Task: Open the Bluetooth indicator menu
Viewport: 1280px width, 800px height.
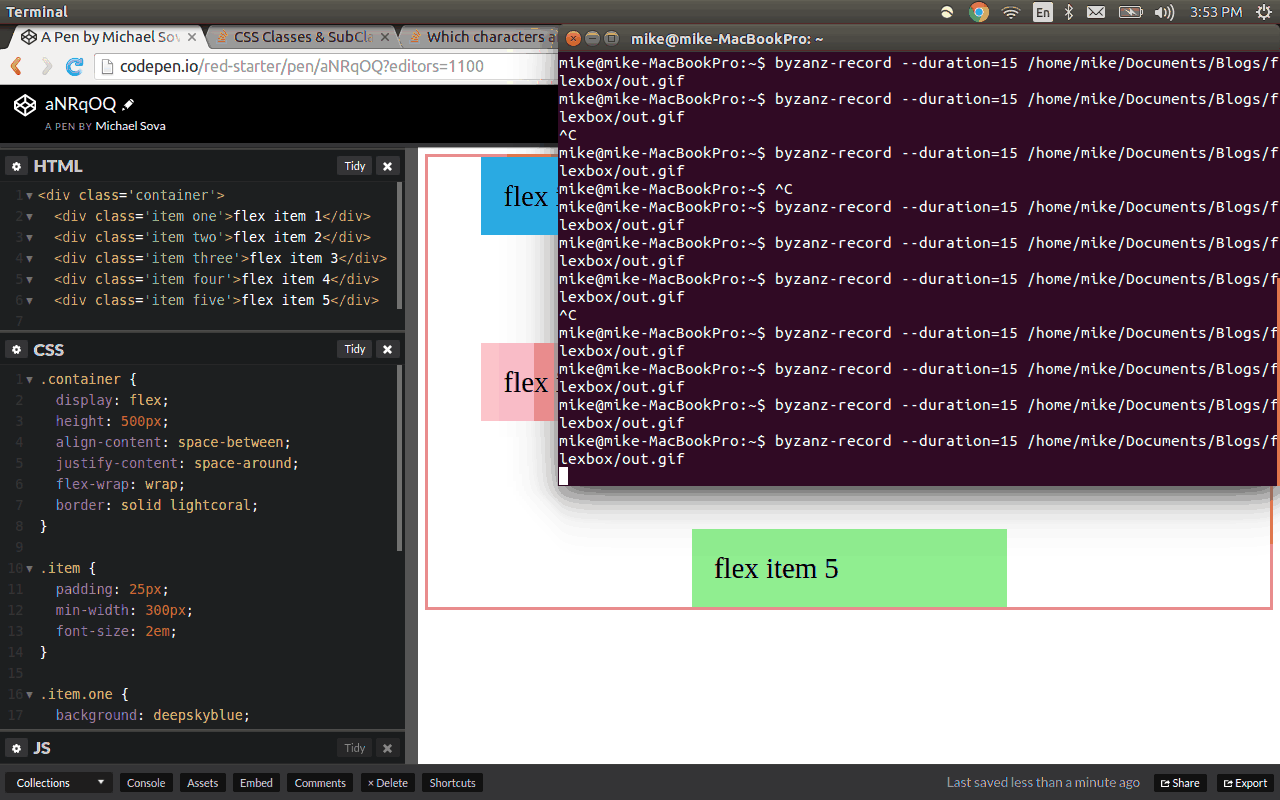Action: coord(1069,12)
